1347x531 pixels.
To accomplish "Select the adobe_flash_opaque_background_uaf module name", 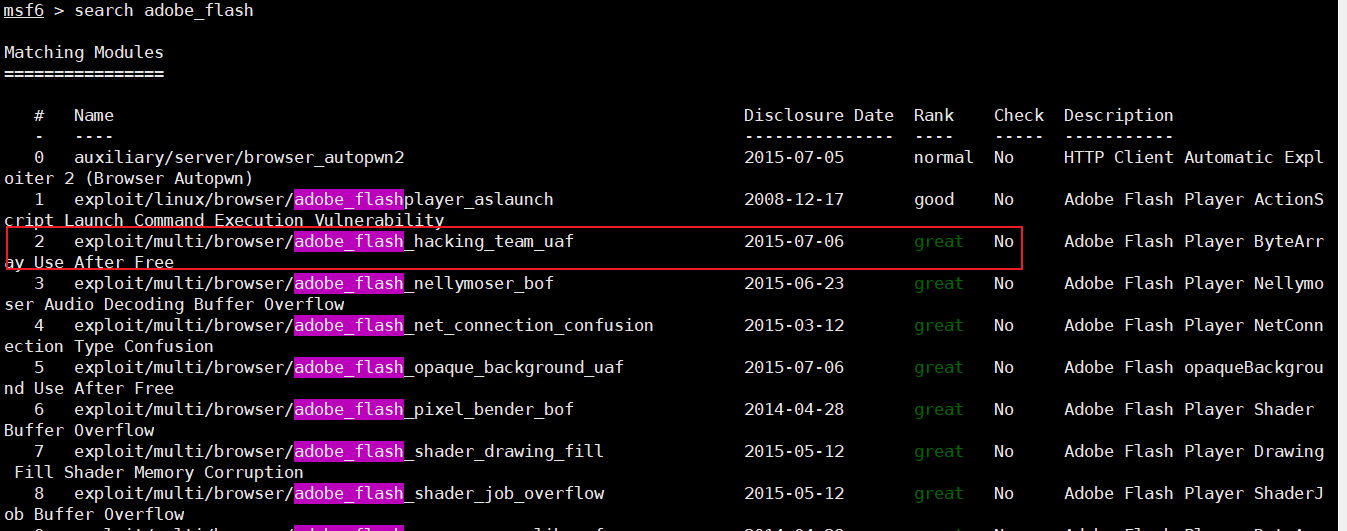I will (x=349, y=367).
